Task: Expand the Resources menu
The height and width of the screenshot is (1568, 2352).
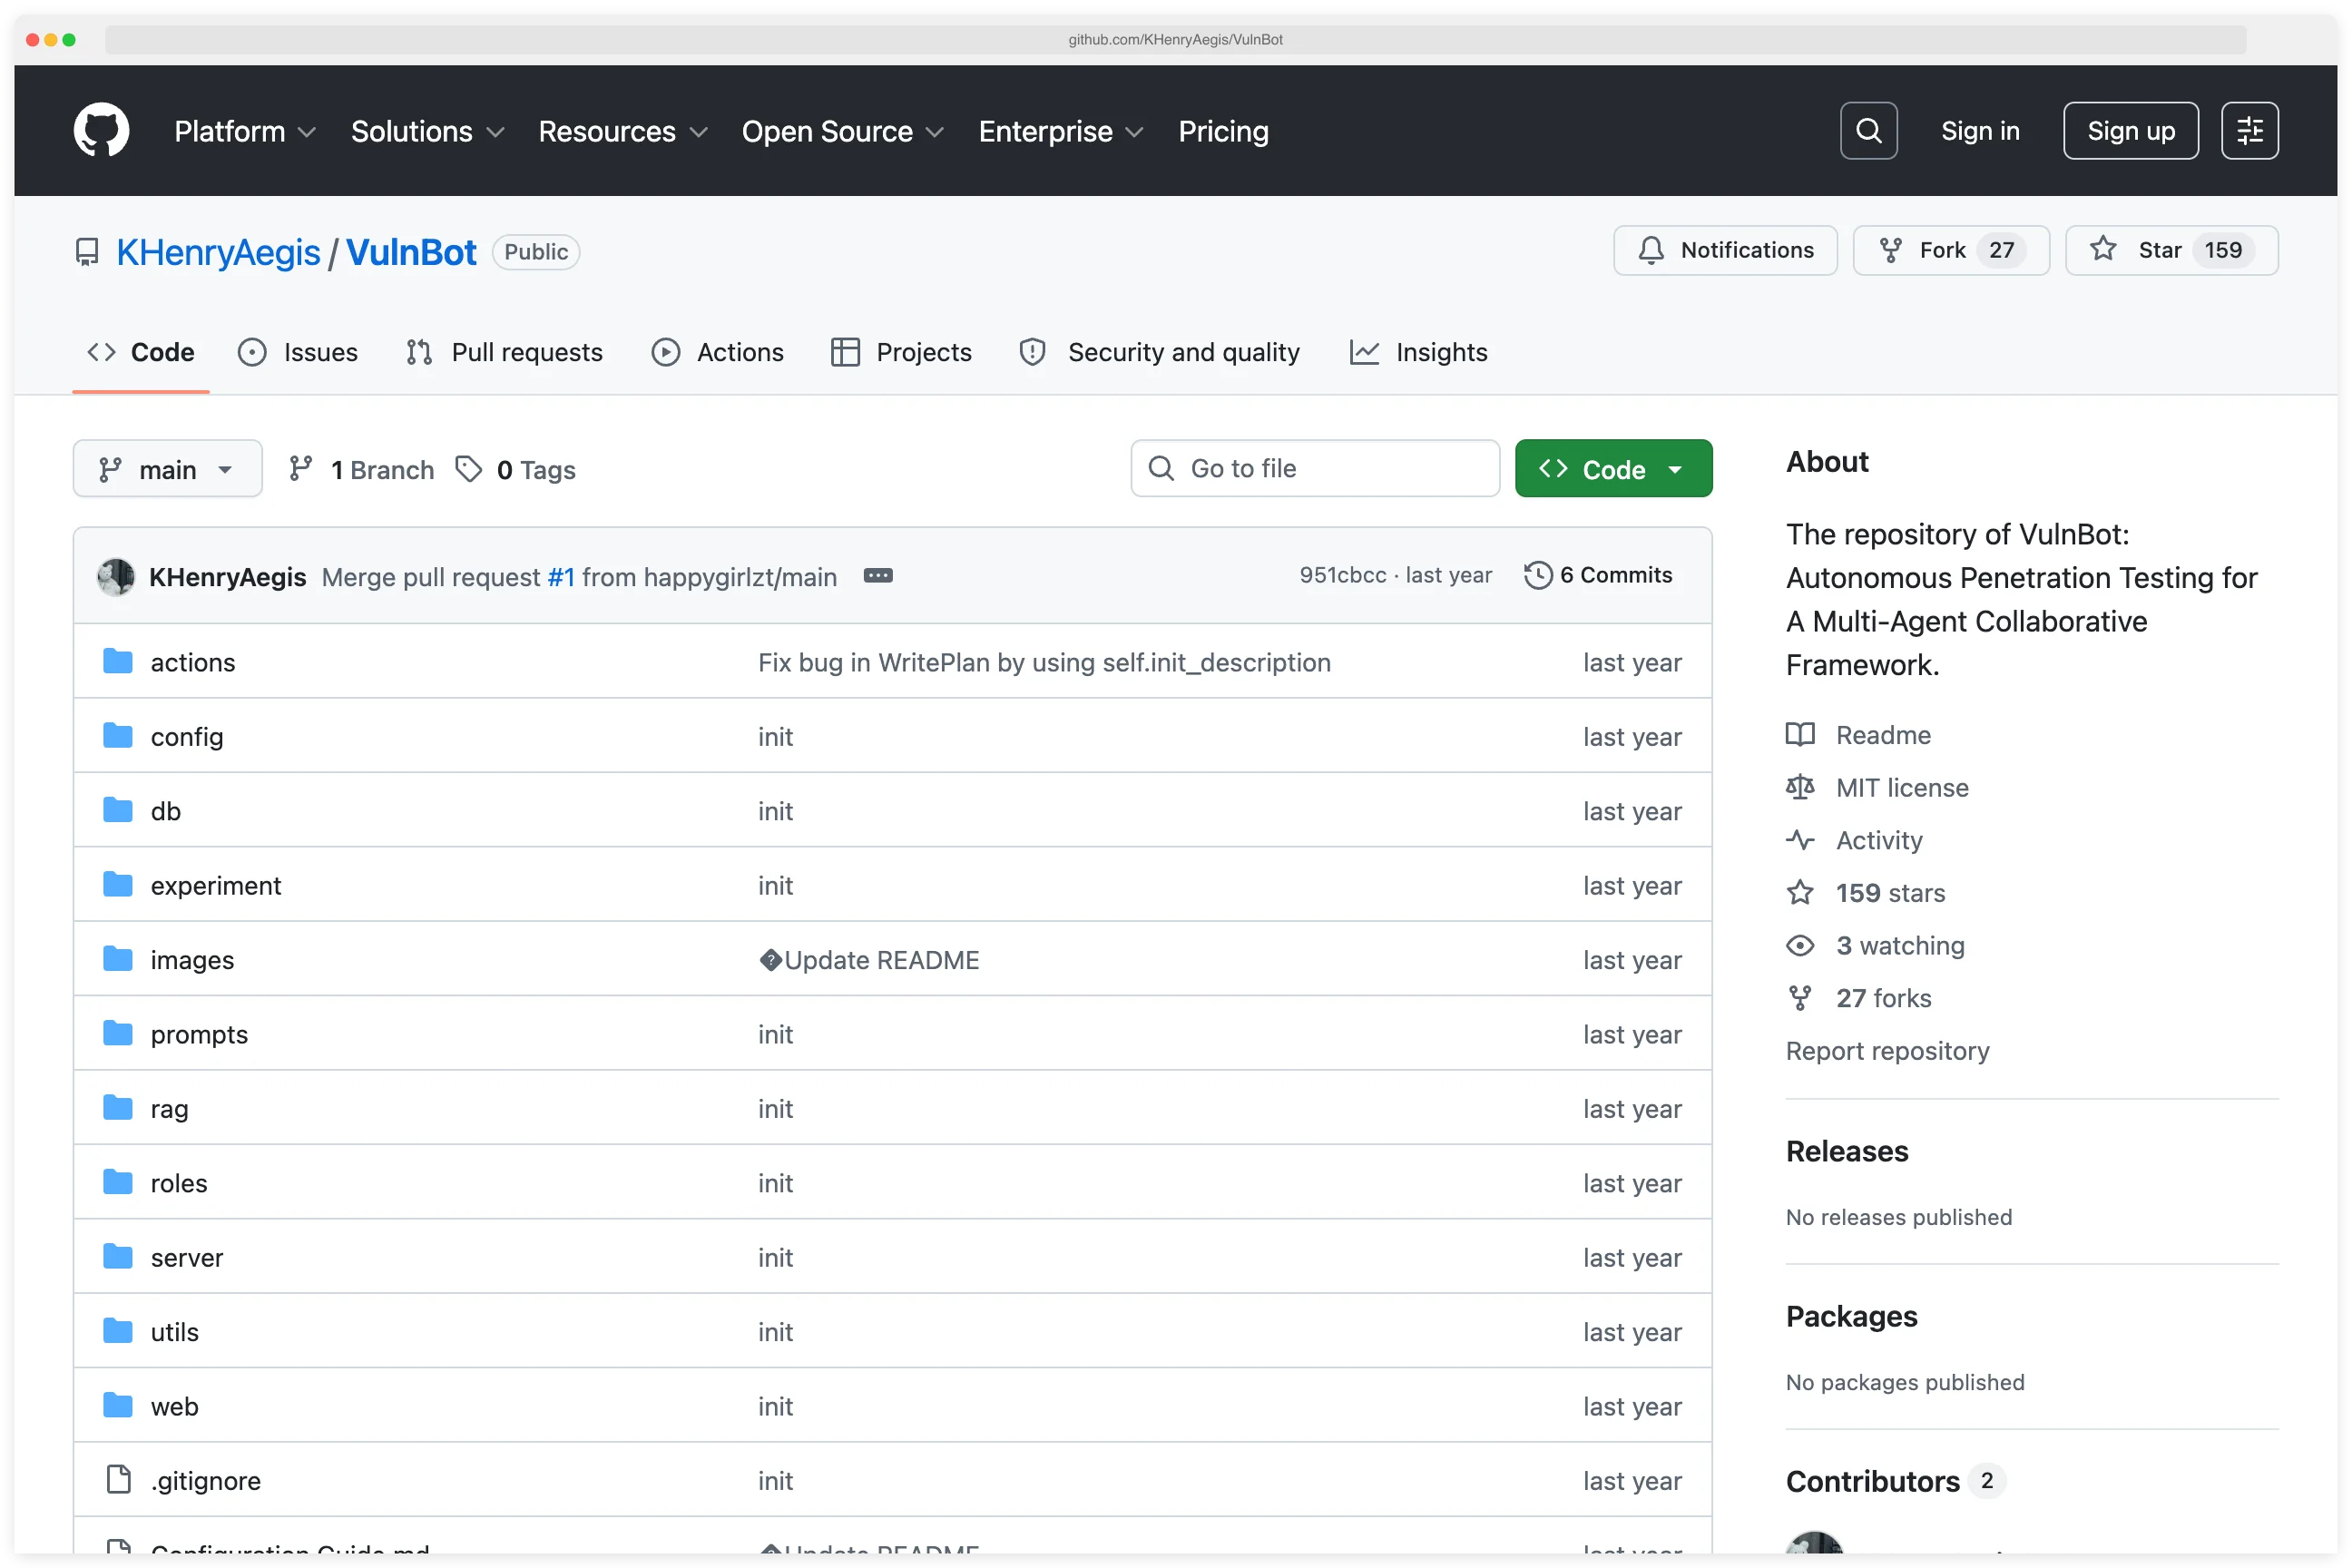Action: 623,131
